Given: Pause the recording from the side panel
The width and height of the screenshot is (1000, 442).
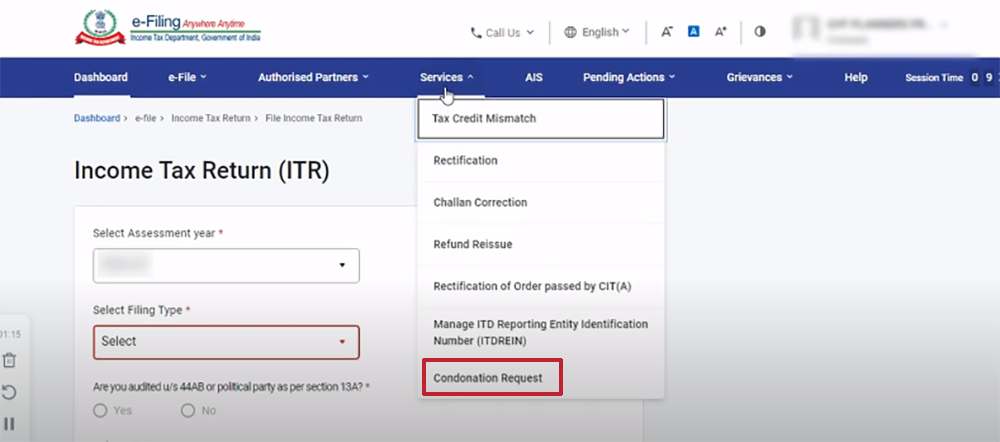Looking at the screenshot, I should coord(9,423).
